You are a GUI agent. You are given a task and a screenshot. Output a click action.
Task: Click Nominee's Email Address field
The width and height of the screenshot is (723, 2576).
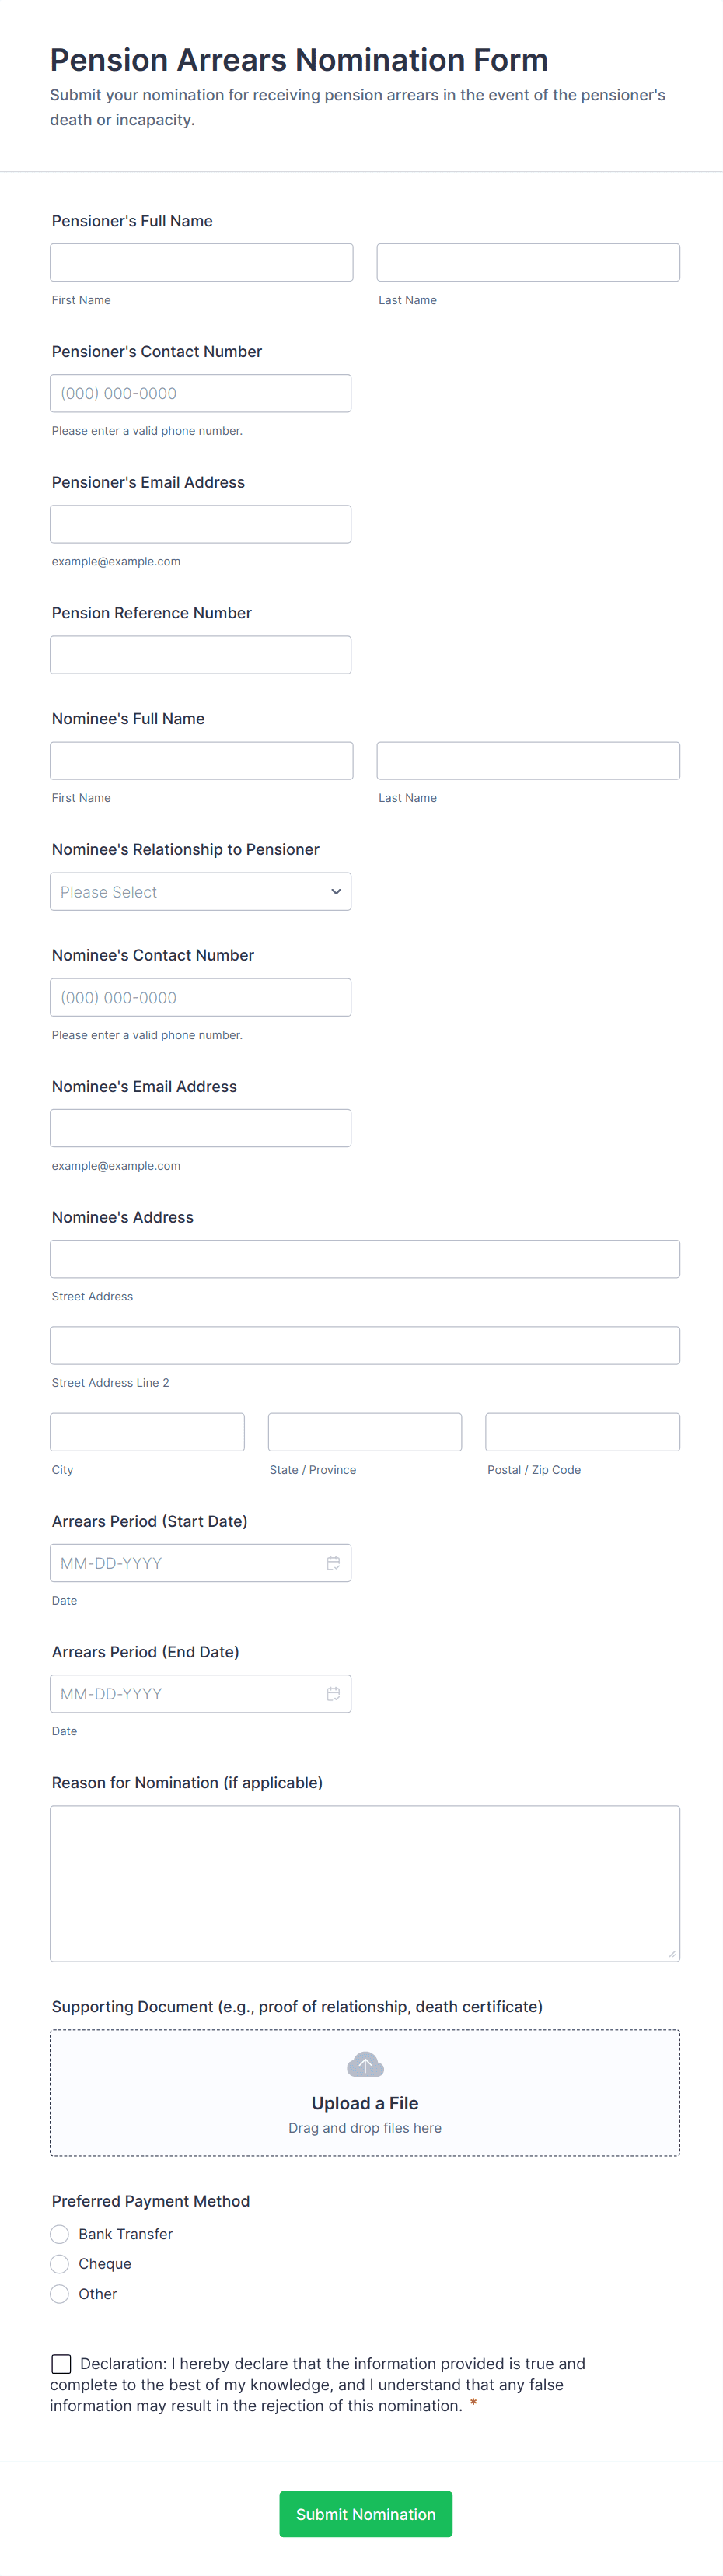(x=200, y=1128)
